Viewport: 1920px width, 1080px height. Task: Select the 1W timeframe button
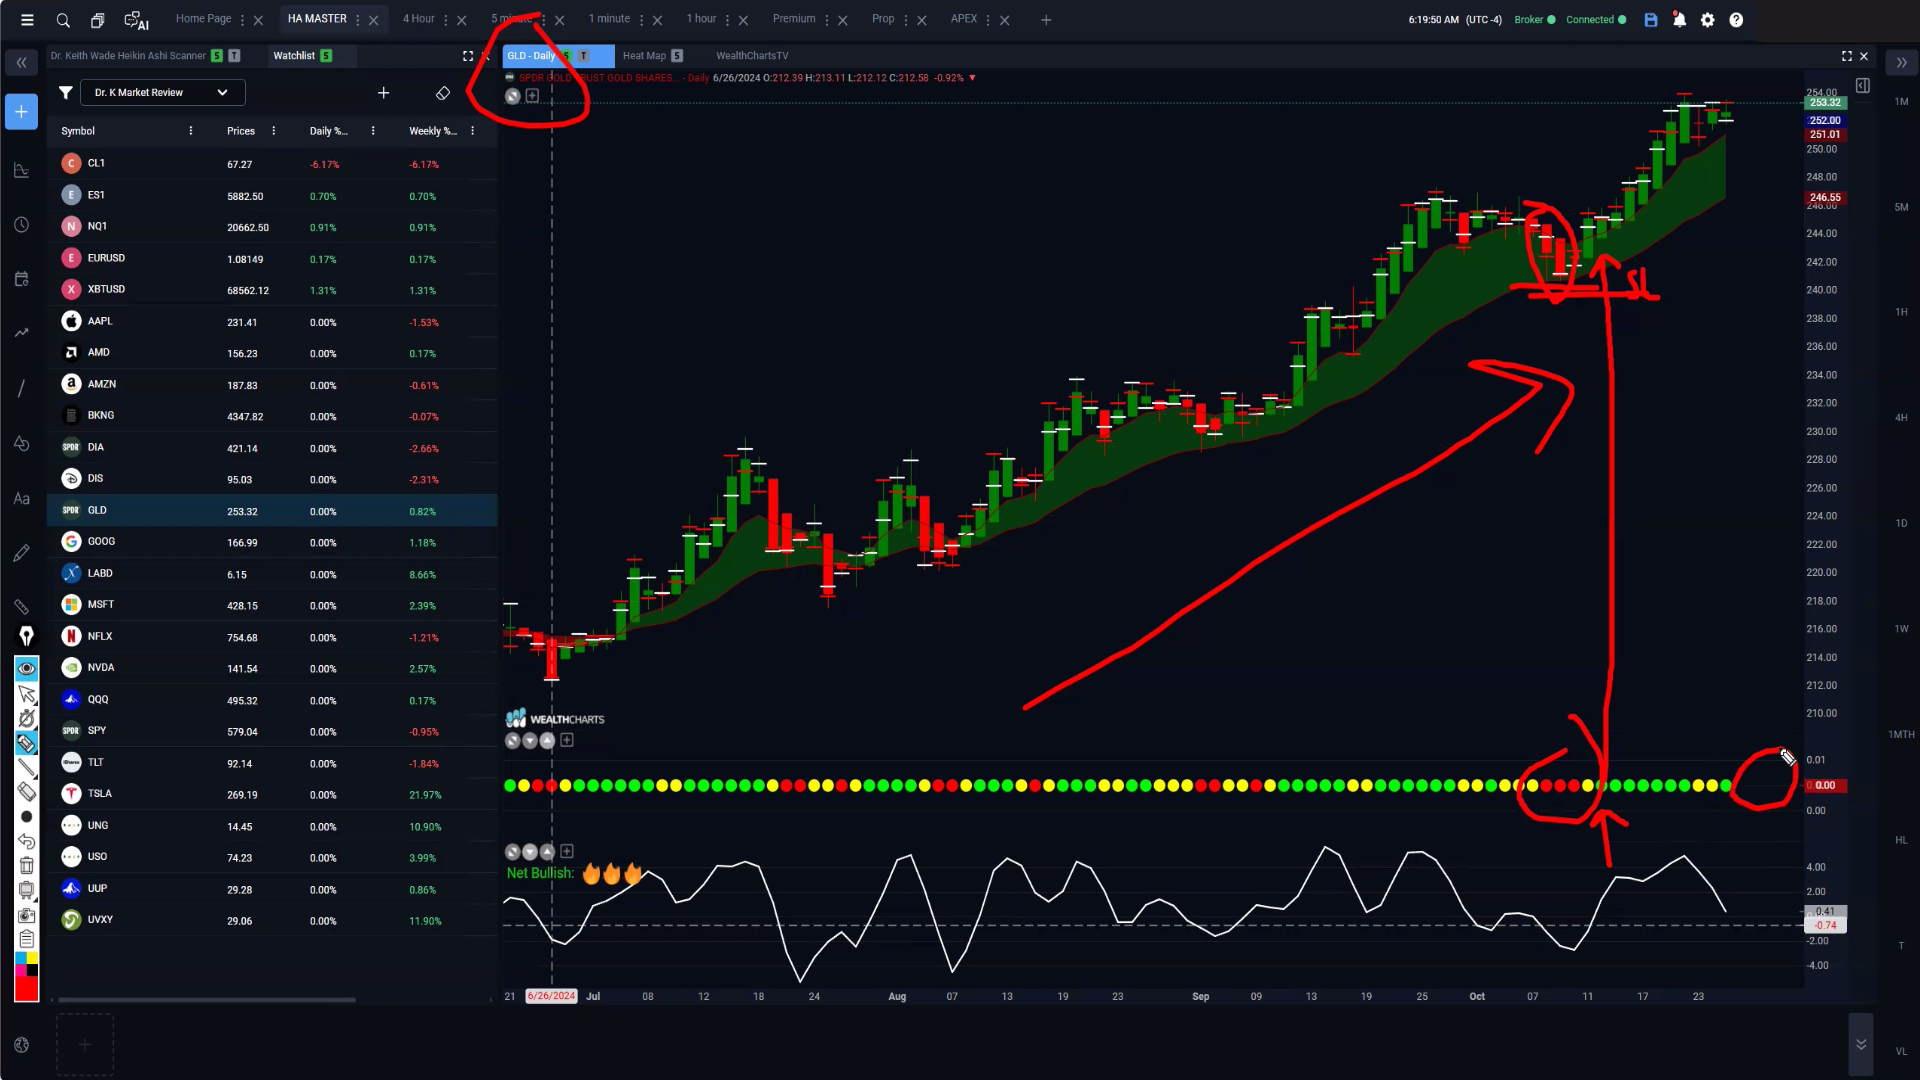pos(1901,629)
